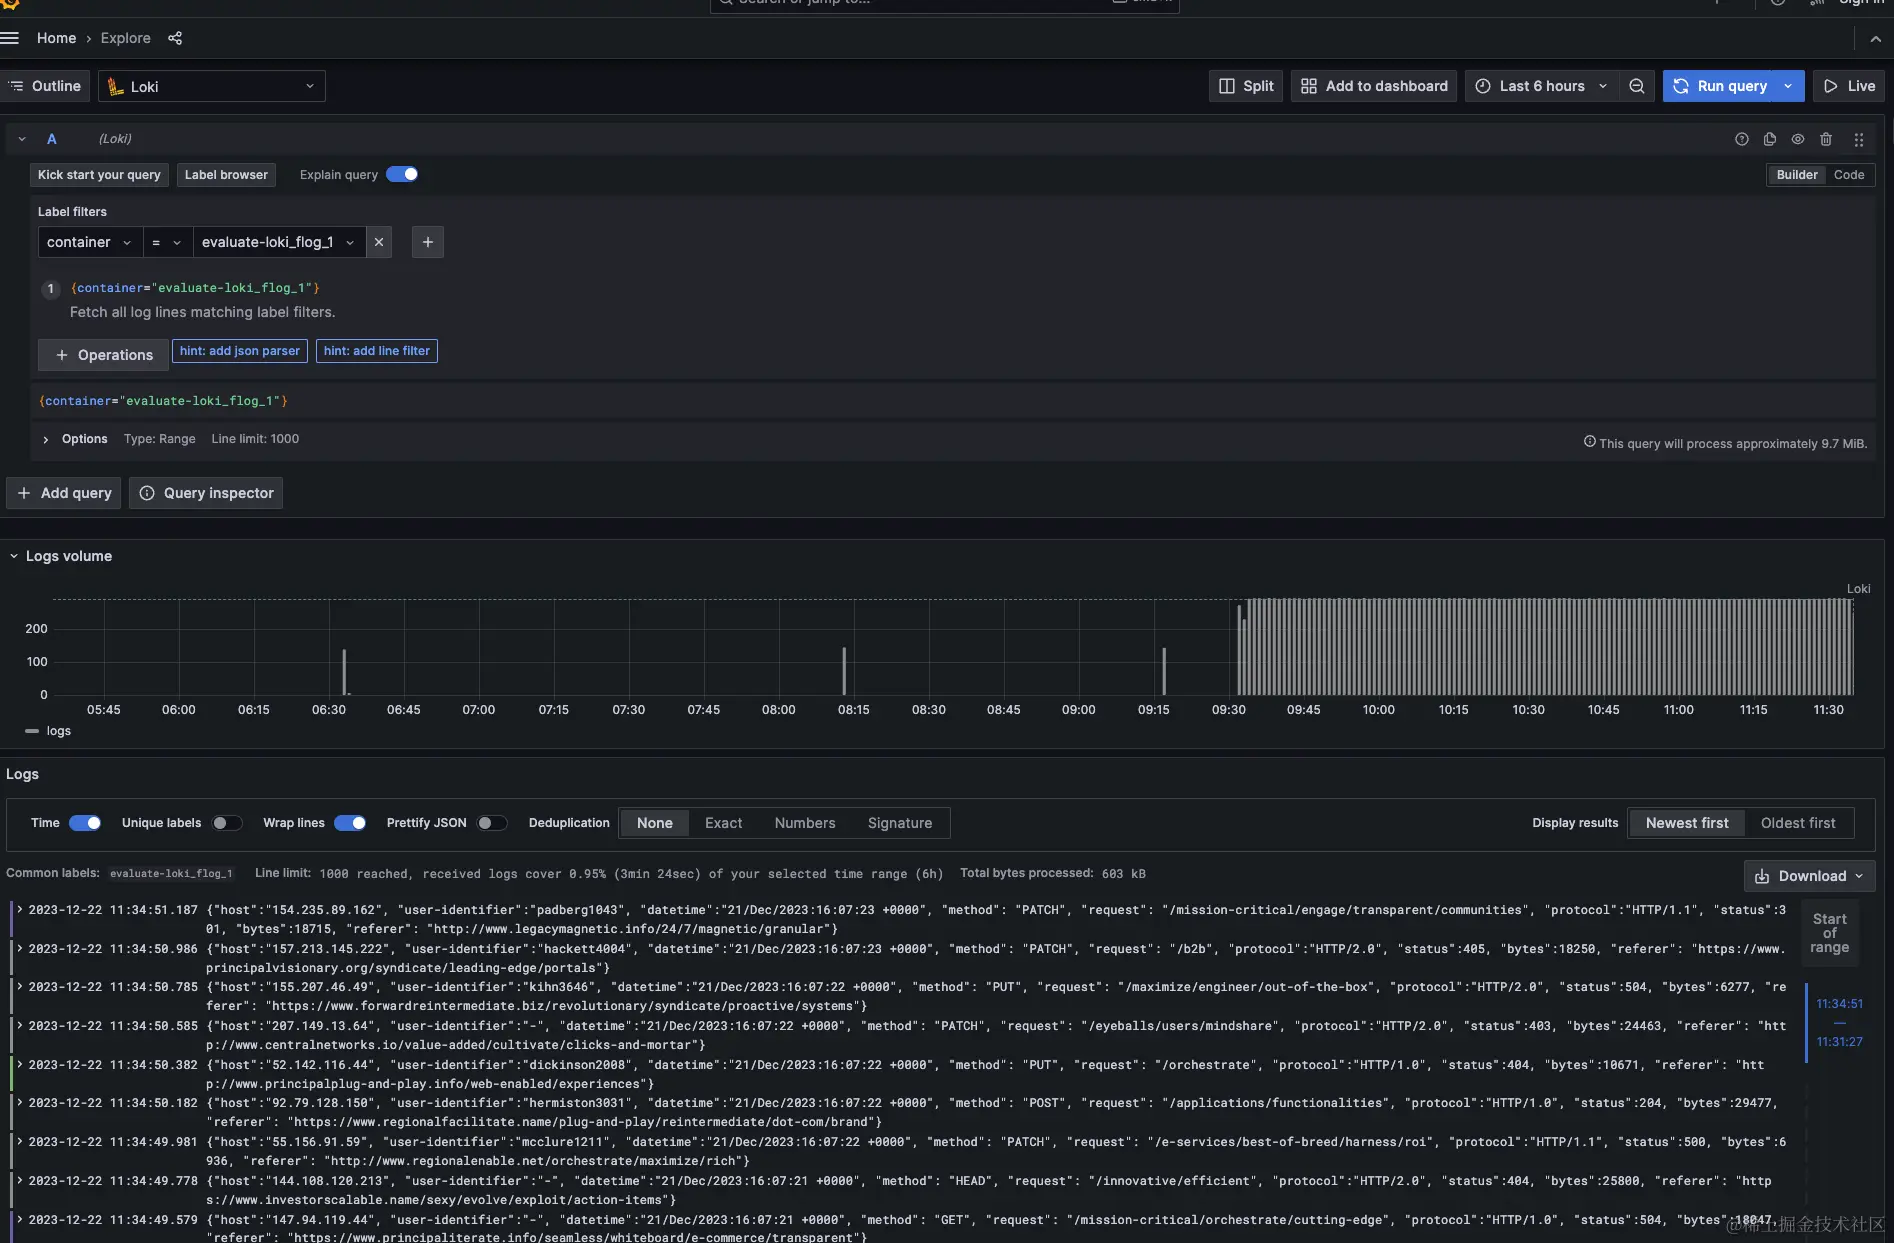Click the Add to dashboard grid icon

tap(1308, 86)
